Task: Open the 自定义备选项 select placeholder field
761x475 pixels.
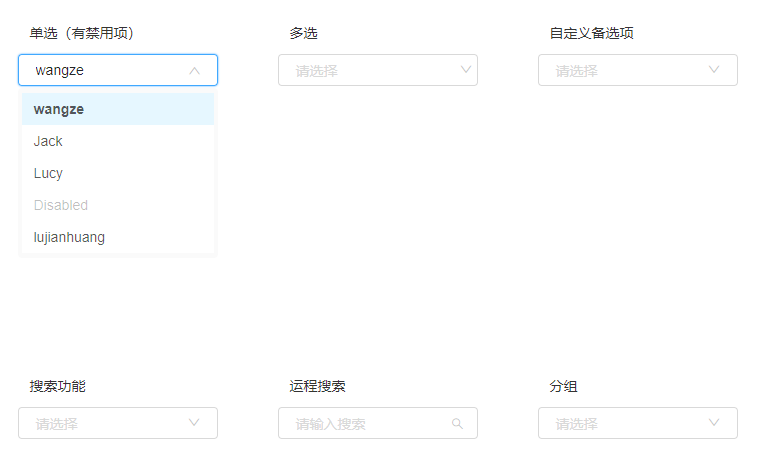Action: pos(638,70)
